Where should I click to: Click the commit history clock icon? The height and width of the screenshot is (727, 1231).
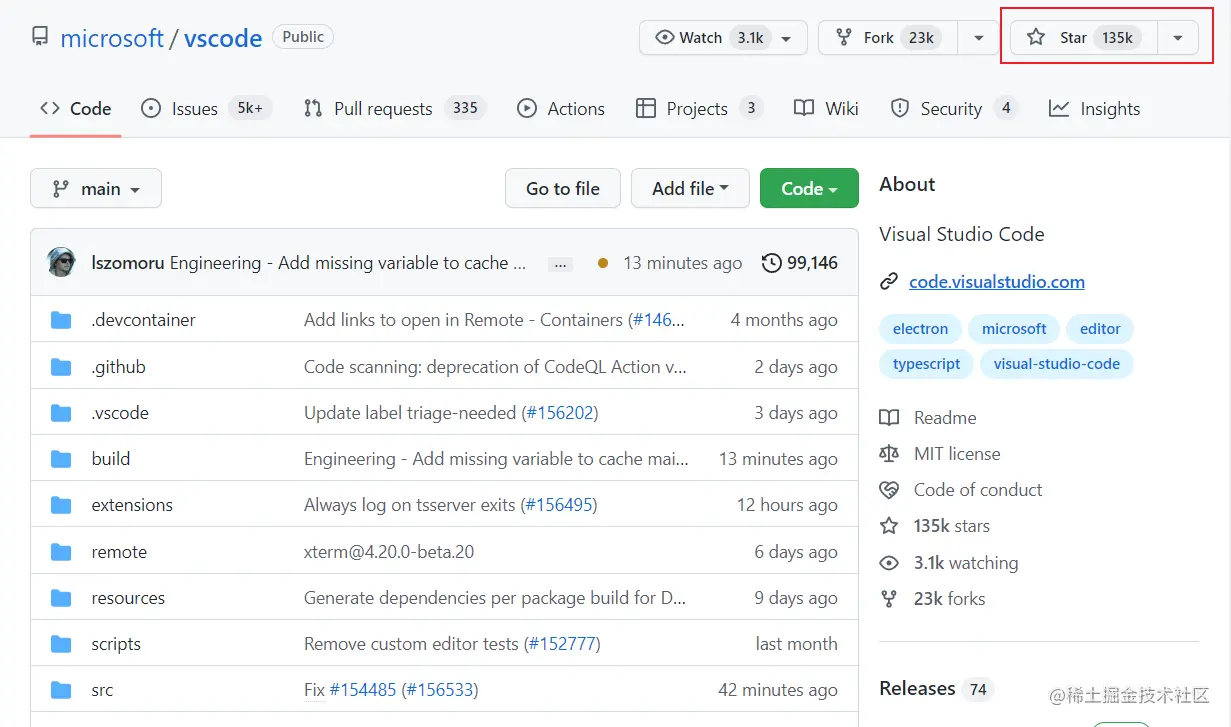point(771,263)
